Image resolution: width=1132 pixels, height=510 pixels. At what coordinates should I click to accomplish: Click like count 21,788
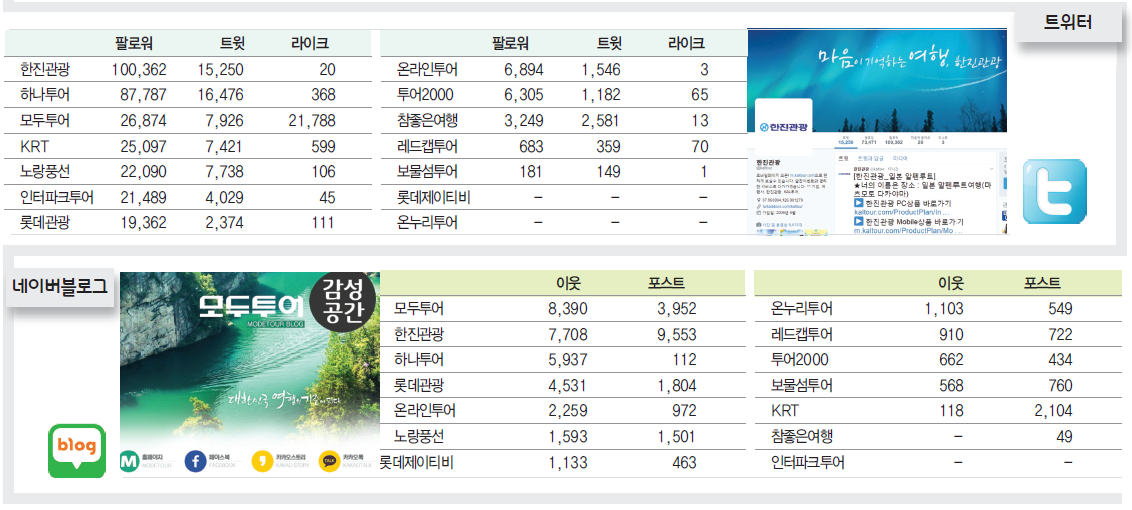pos(312,120)
